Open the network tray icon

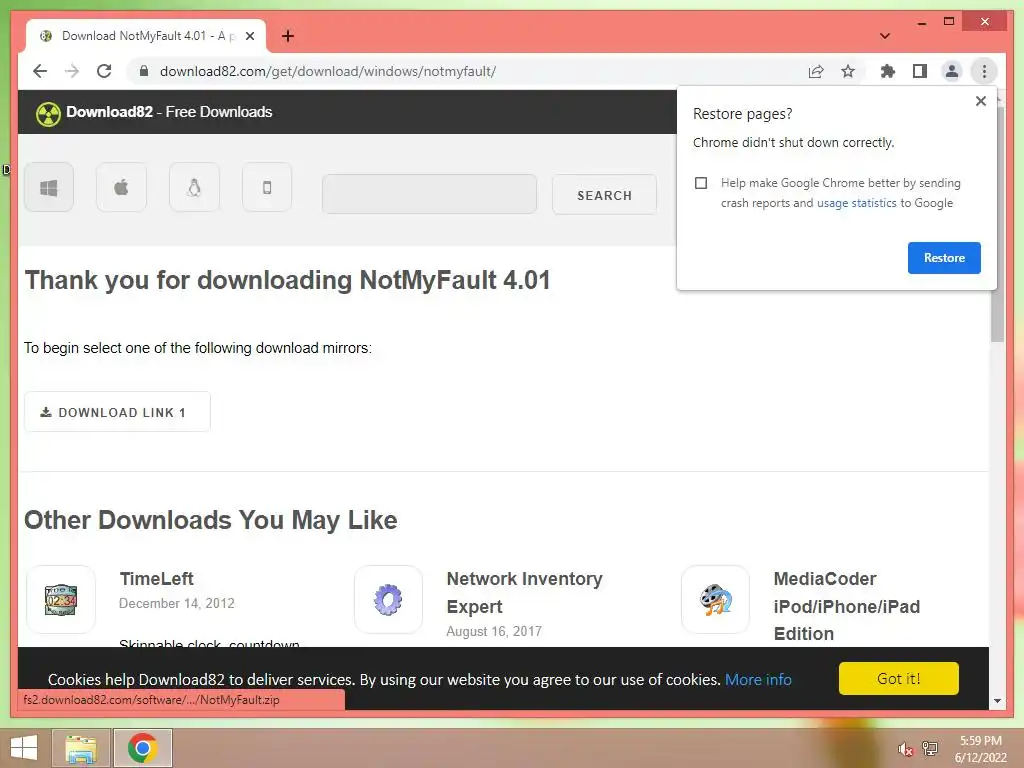pos(930,748)
